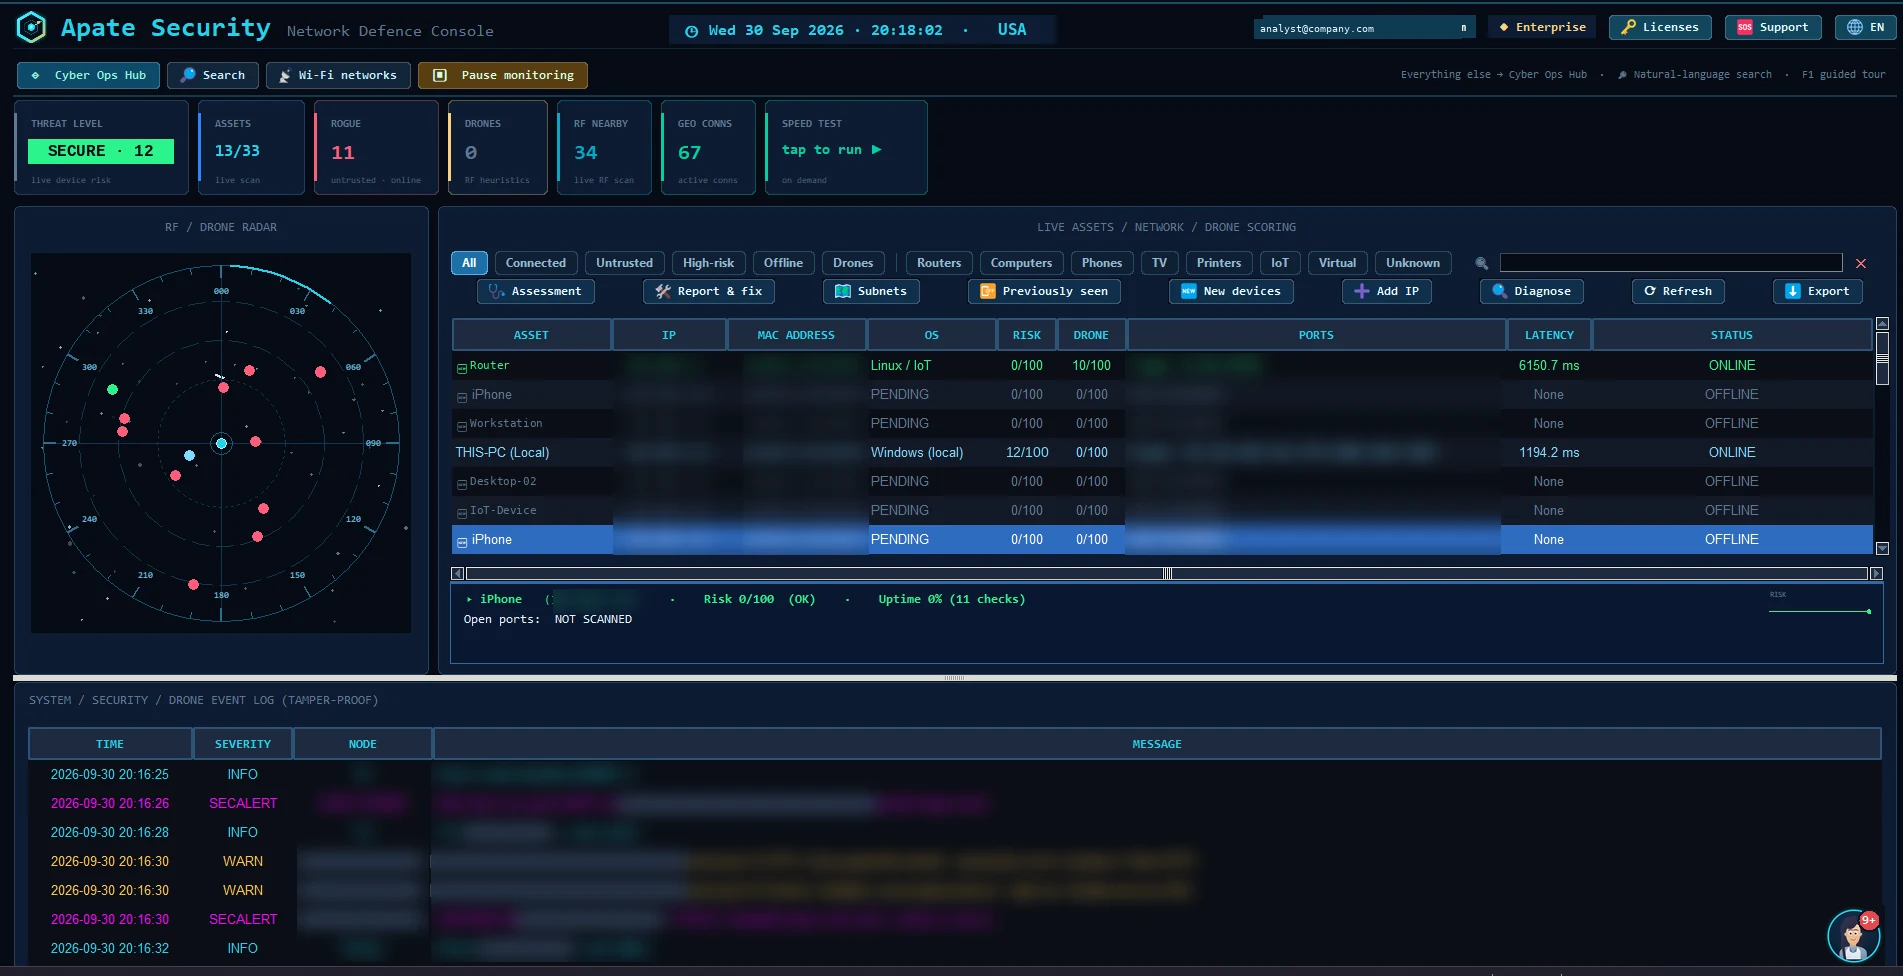Show Previously seen devices
Image resolution: width=1903 pixels, height=976 pixels.
[x=1044, y=291]
